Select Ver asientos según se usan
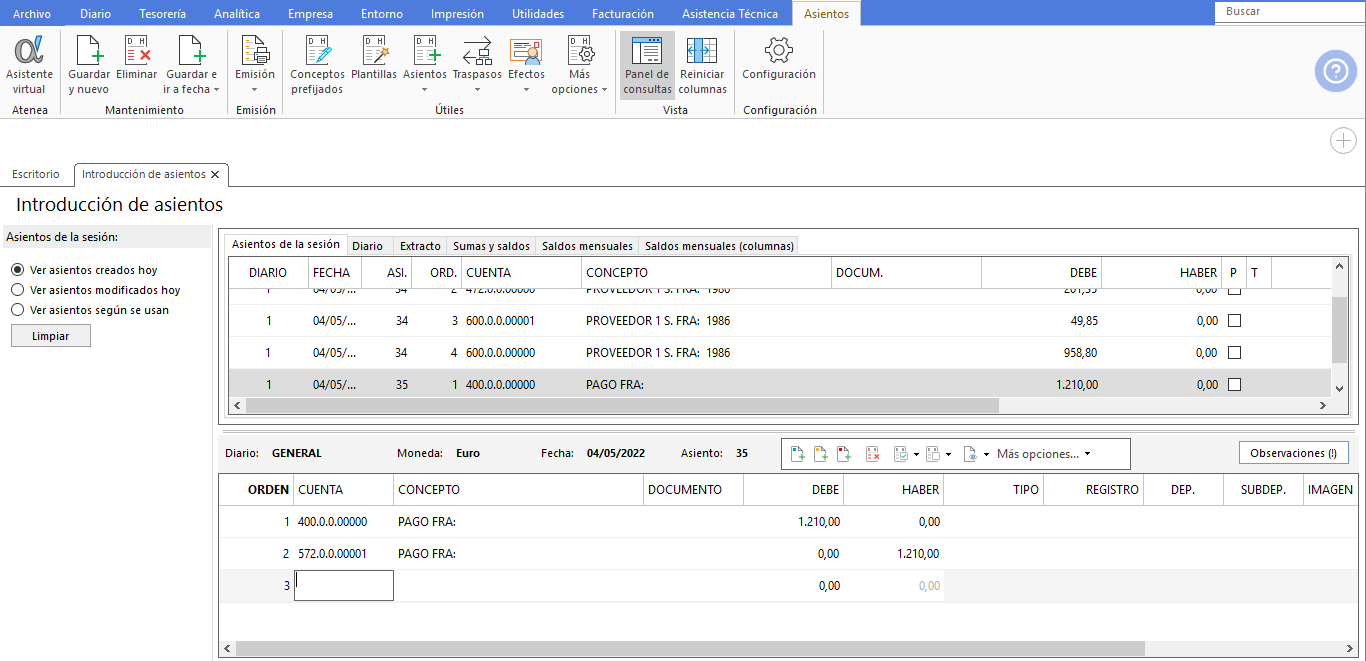The width and height of the screenshot is (1366, 661). coord(17,310)
